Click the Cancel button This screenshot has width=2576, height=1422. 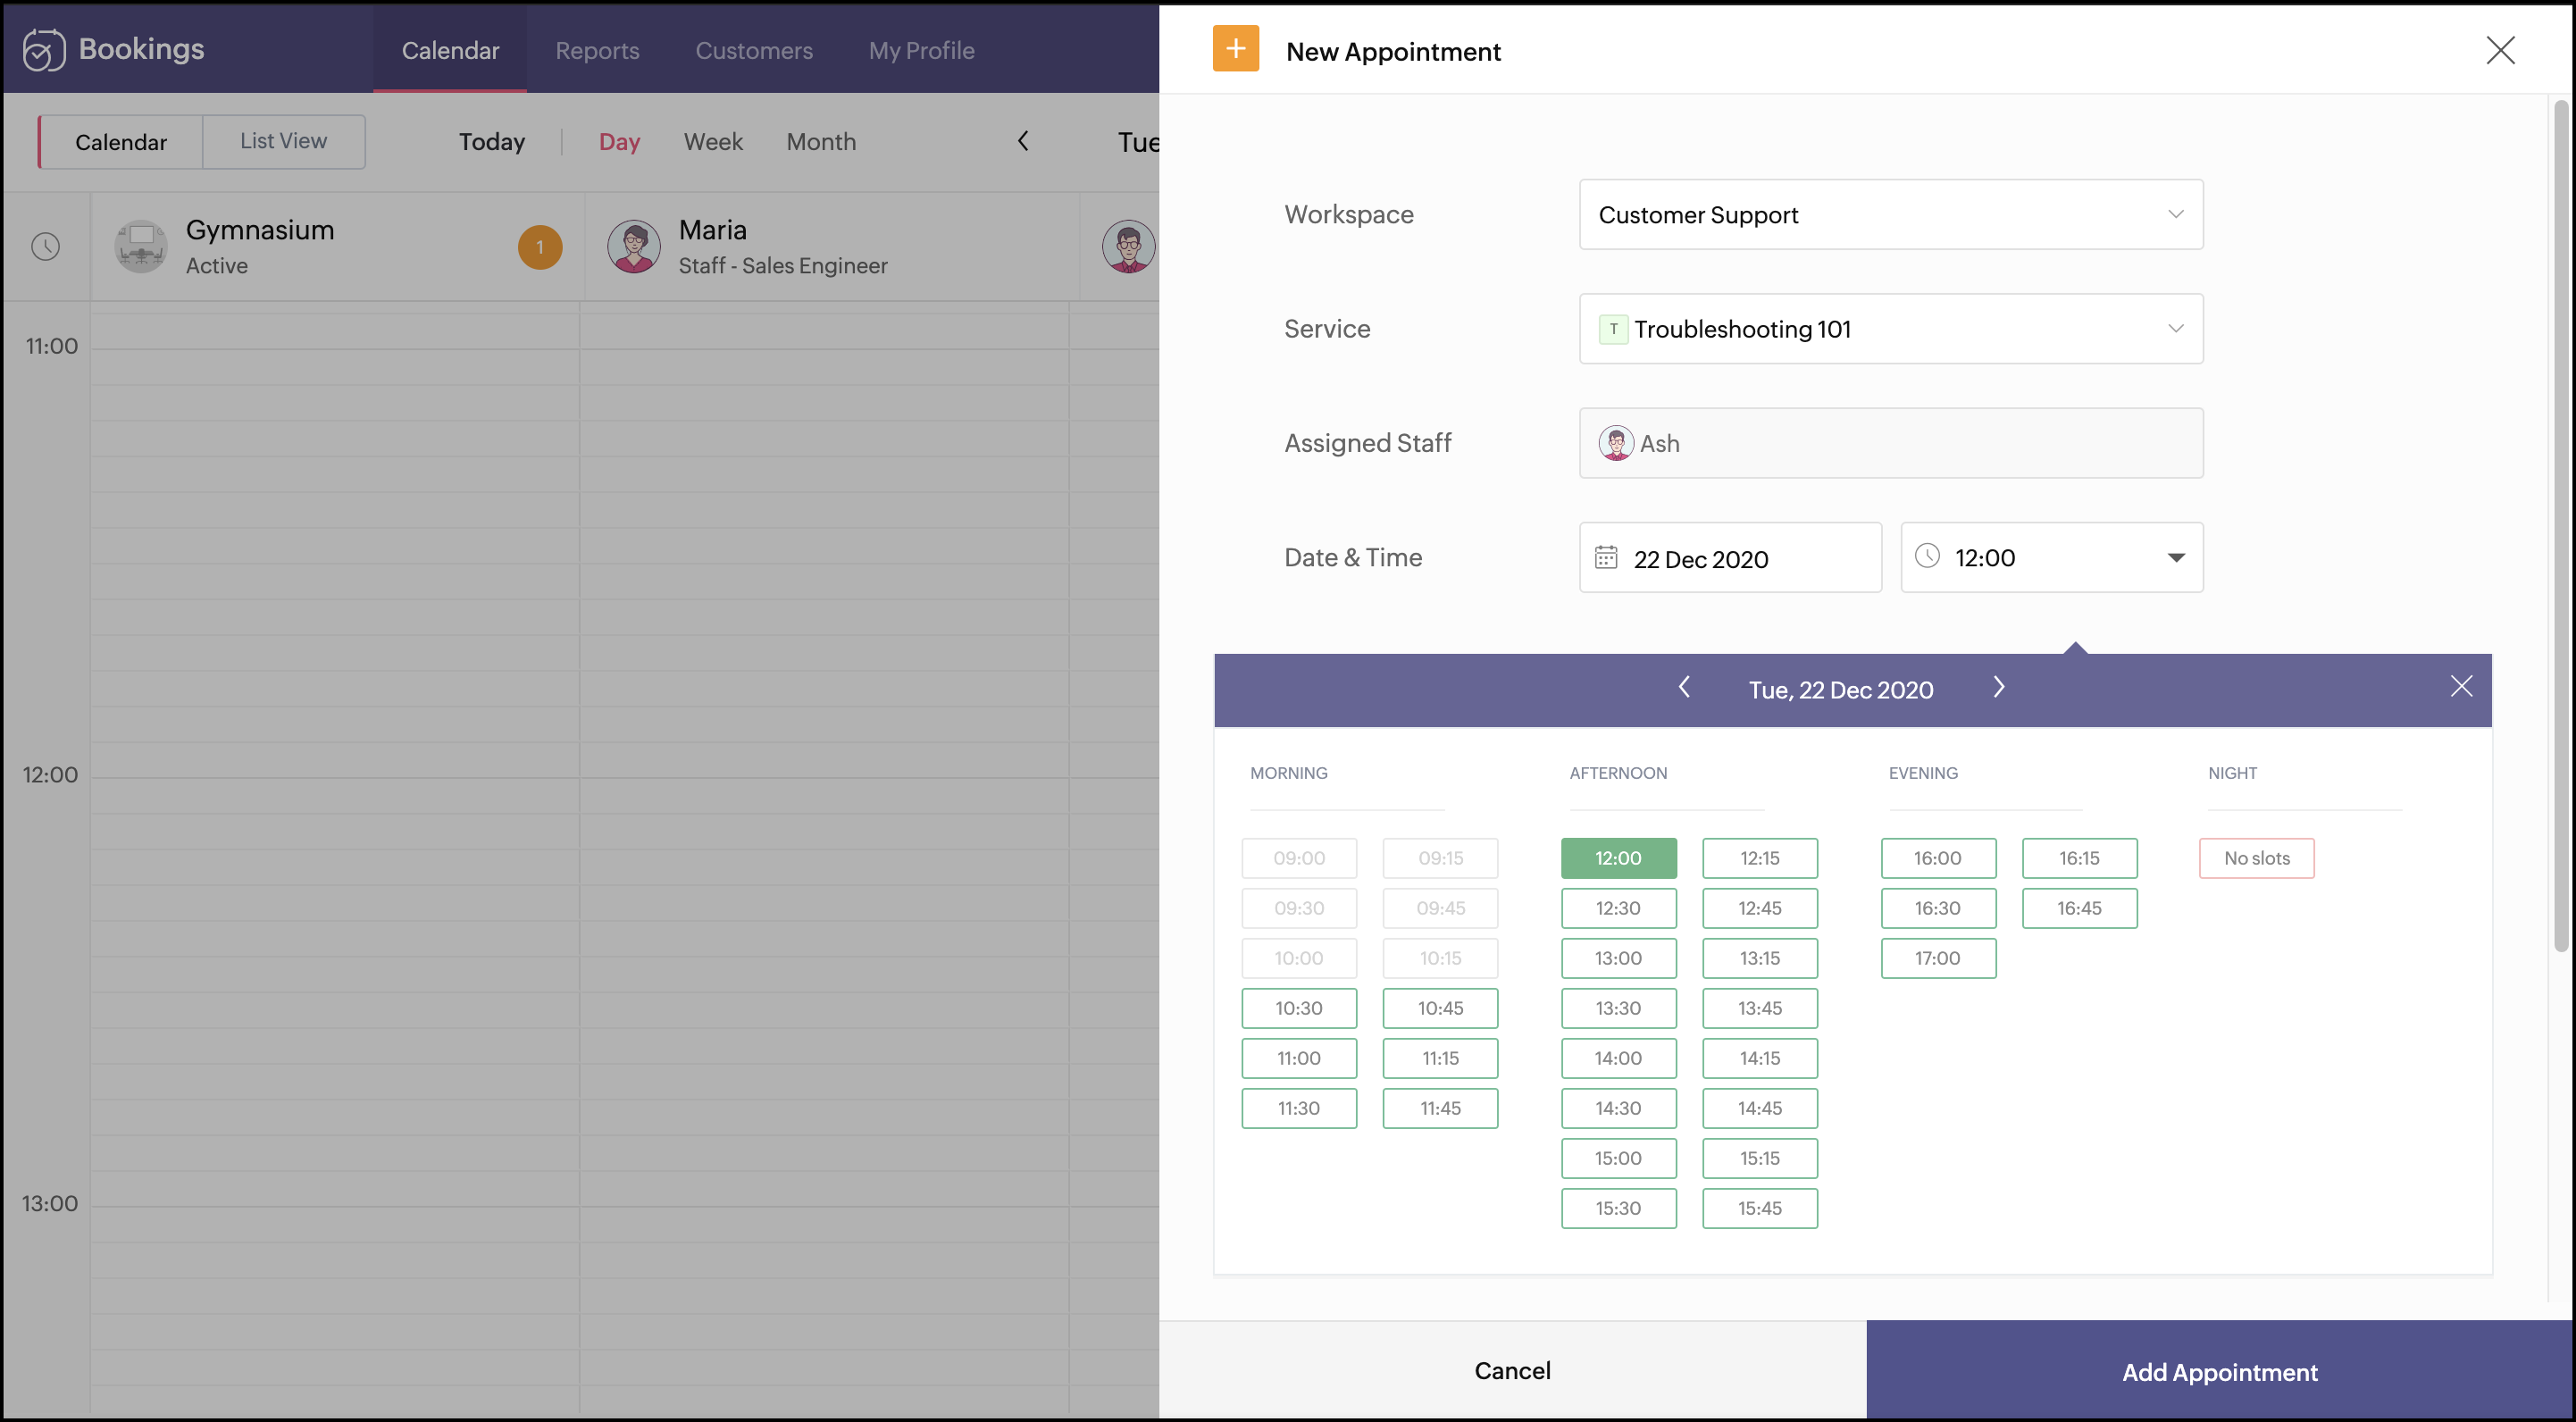point(1512,1371)
